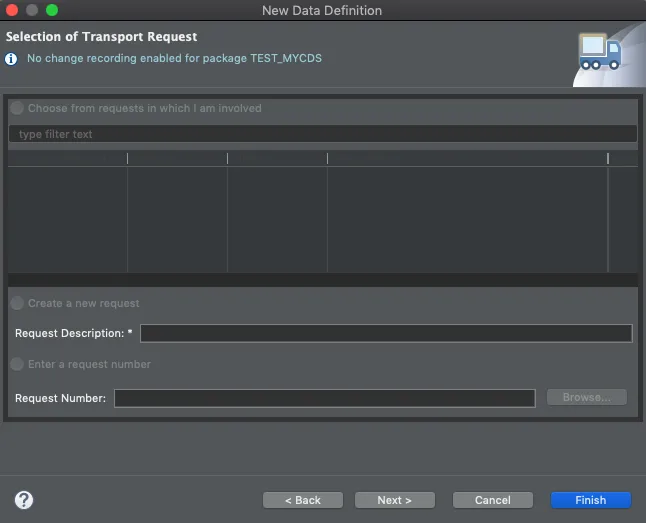Click inside the empty requests table area
The width and height of the screenshot is (646, 523).
pyautogui.click(x=322, y=218)
